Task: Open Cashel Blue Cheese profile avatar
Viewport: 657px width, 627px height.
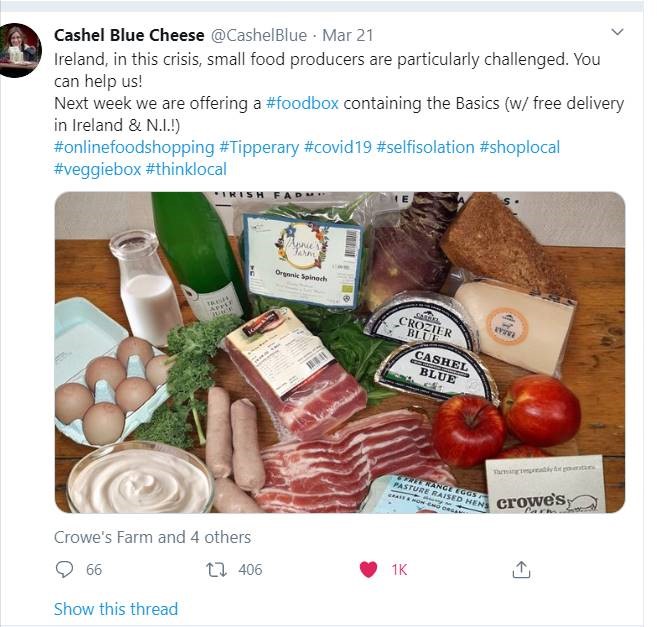Action: (19, 50)
